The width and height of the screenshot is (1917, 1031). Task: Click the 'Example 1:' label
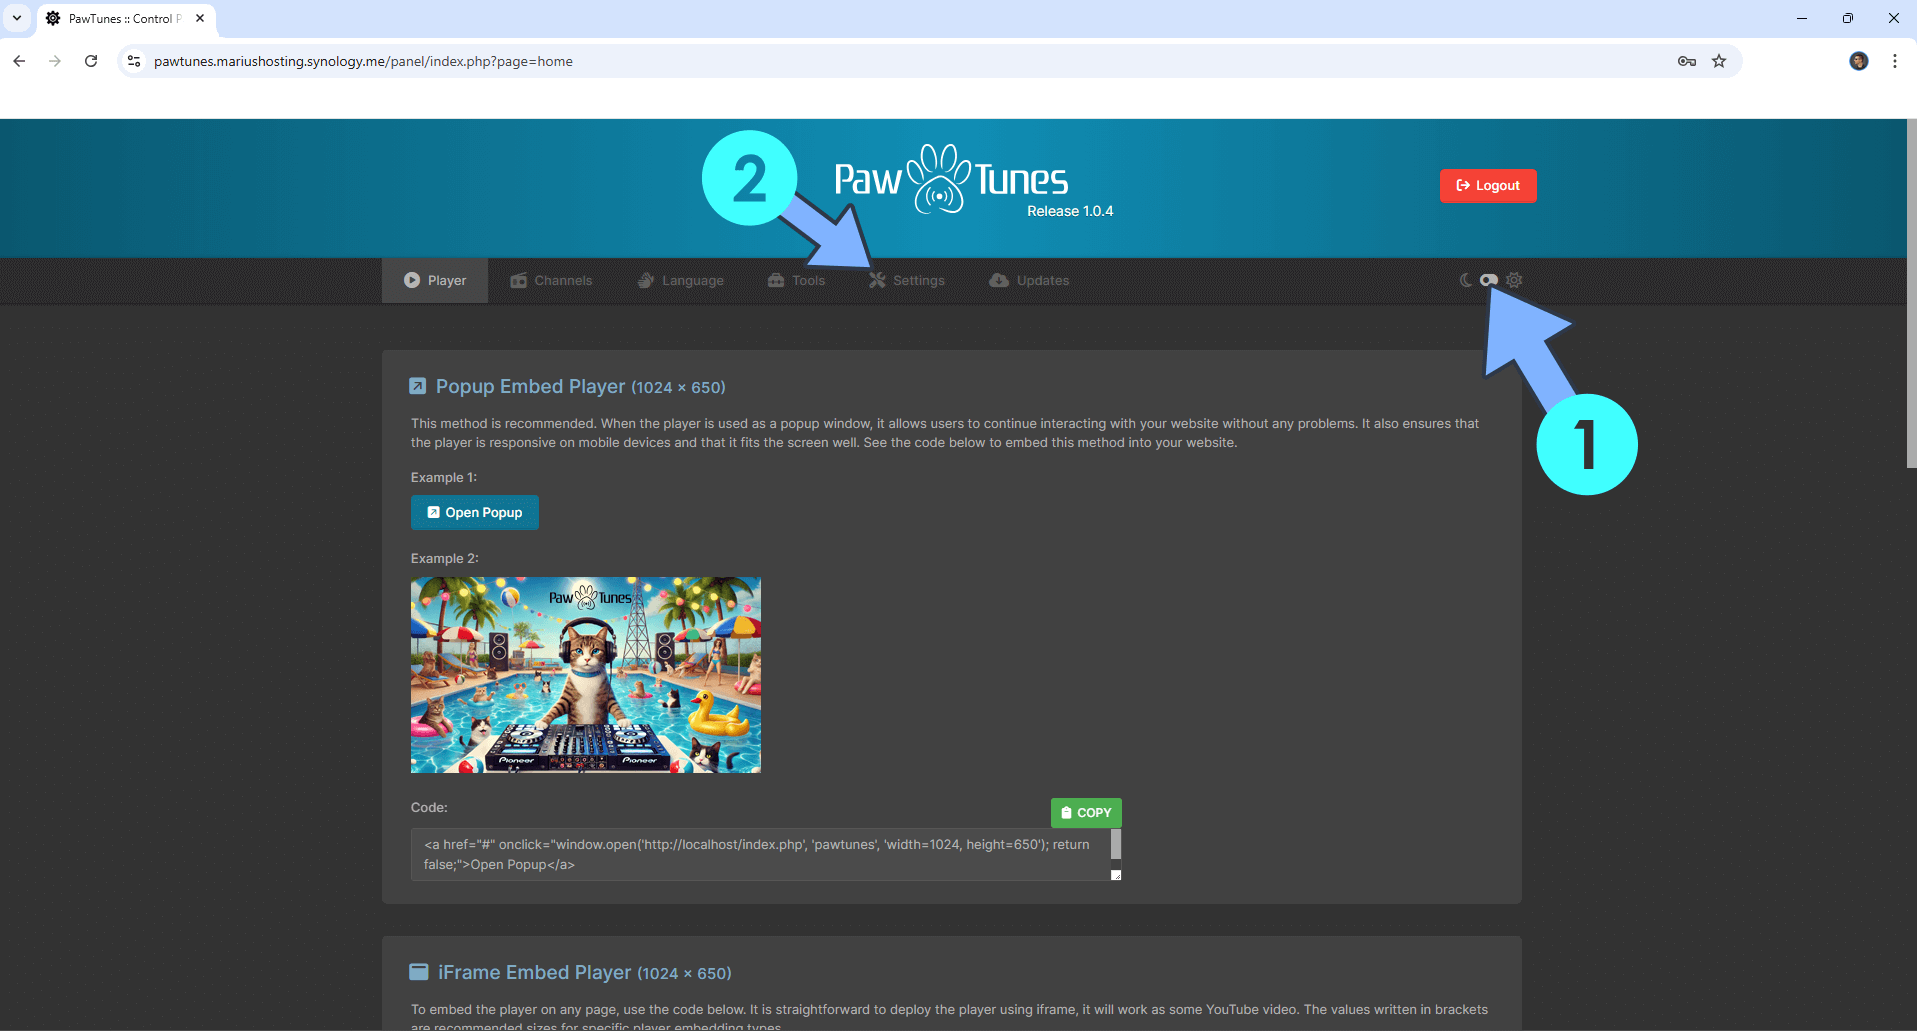coord(444,477)
